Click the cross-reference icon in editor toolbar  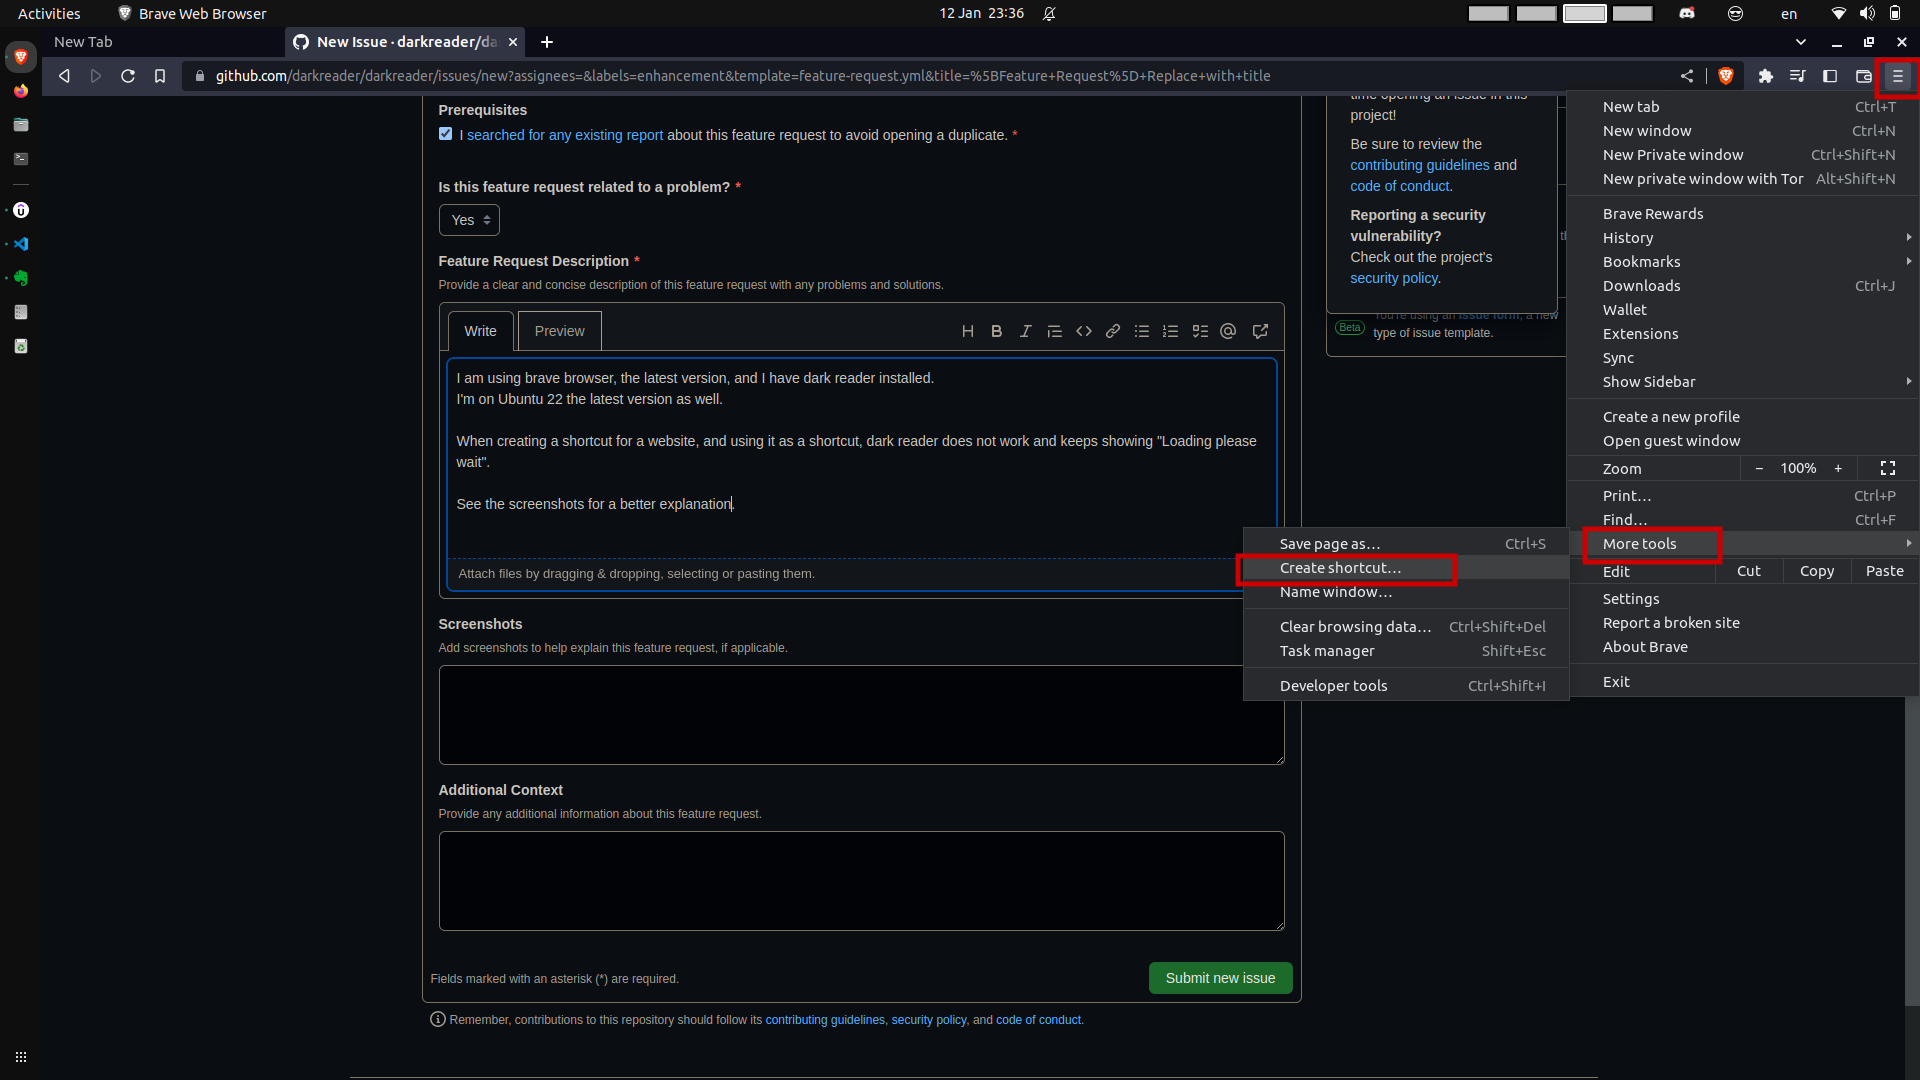pyautogui.click(x=1260, y=331)
